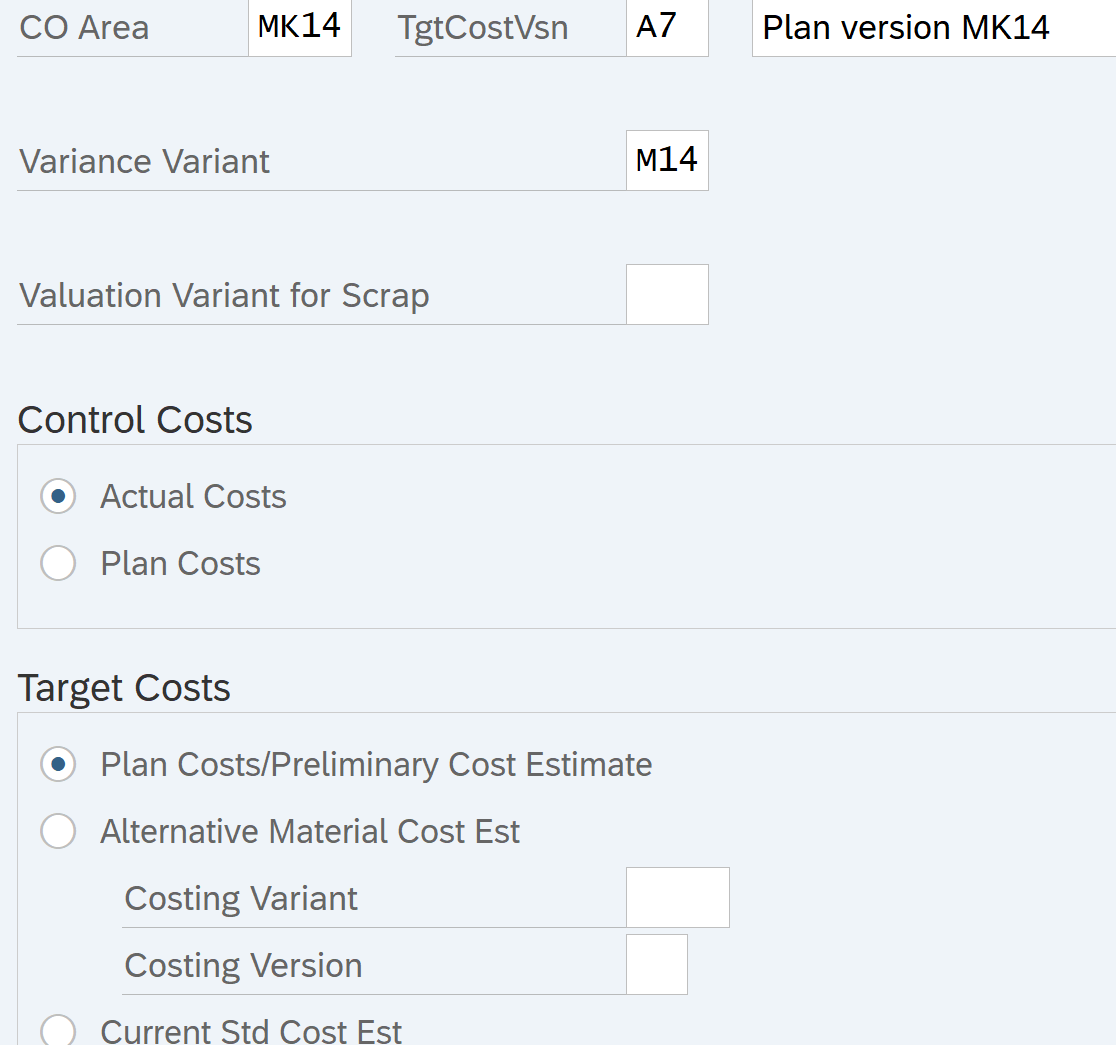Click the Plan version MK14 description field
1116x1045 pixels.
932,28
